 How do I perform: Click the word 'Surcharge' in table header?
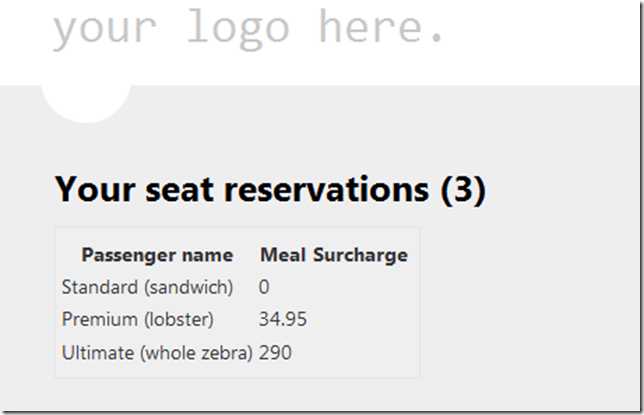click(361, 256)
